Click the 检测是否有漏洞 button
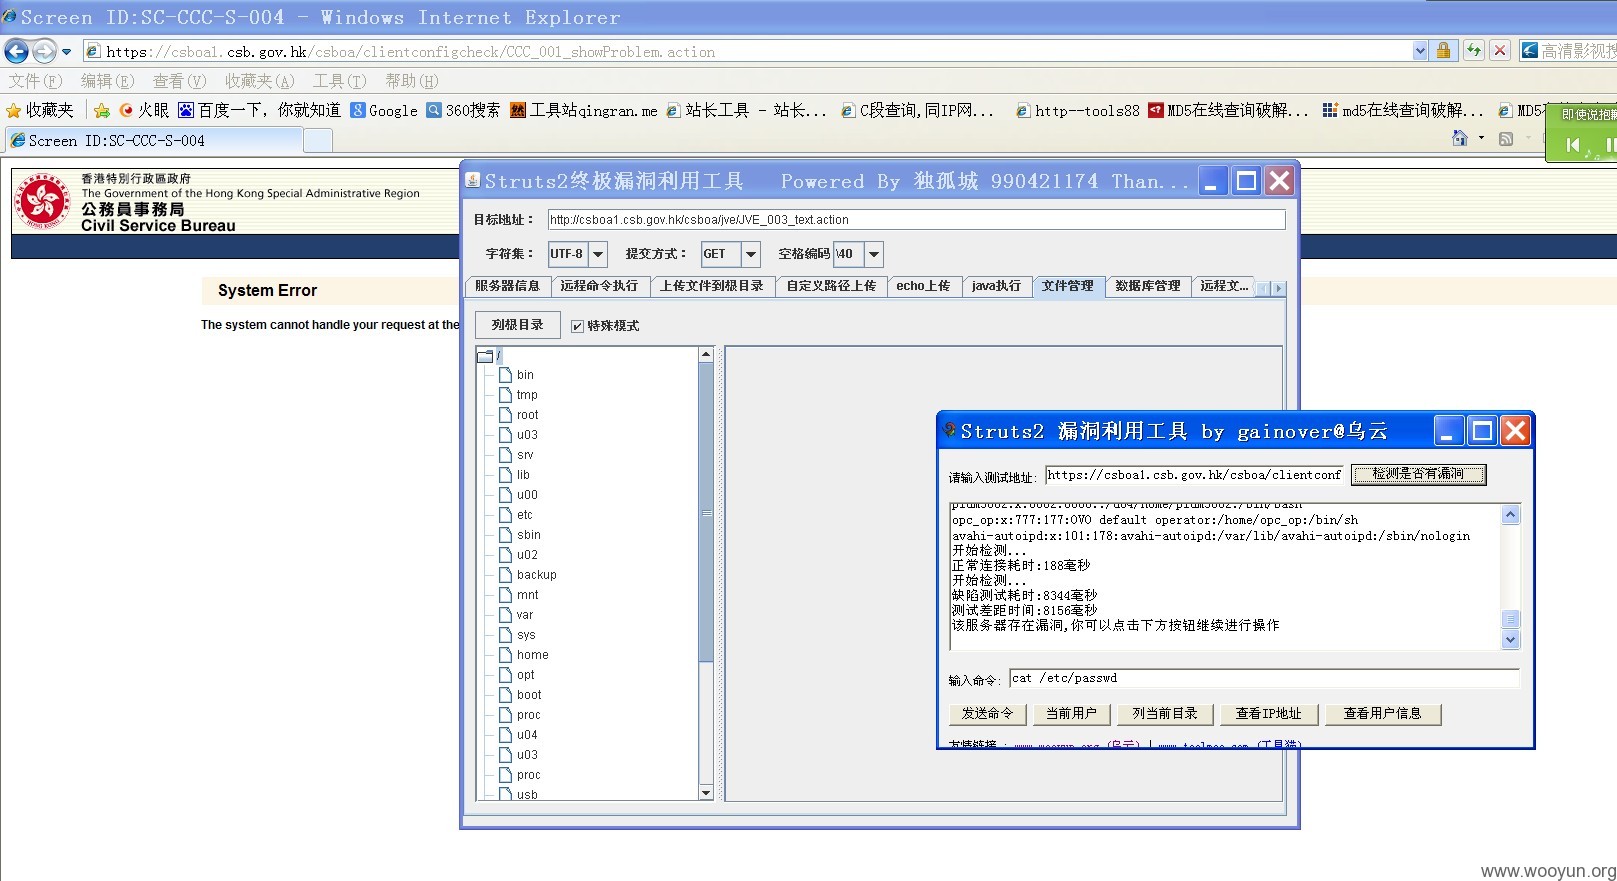 (1418, 474)
